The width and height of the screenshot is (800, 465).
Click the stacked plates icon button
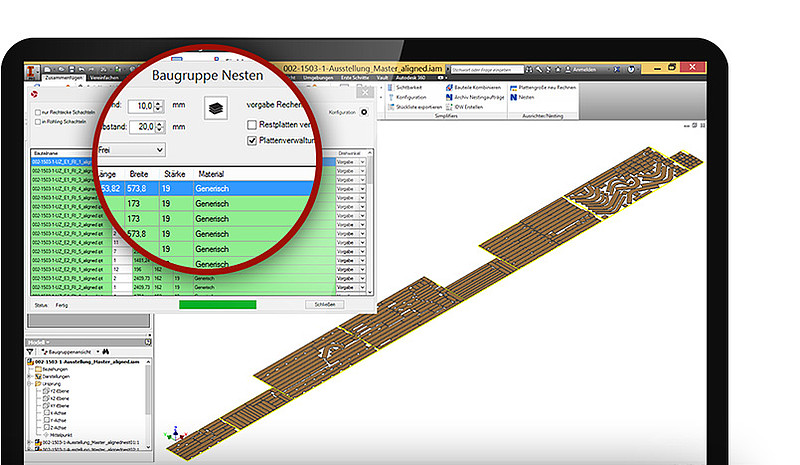coord(216,108)
